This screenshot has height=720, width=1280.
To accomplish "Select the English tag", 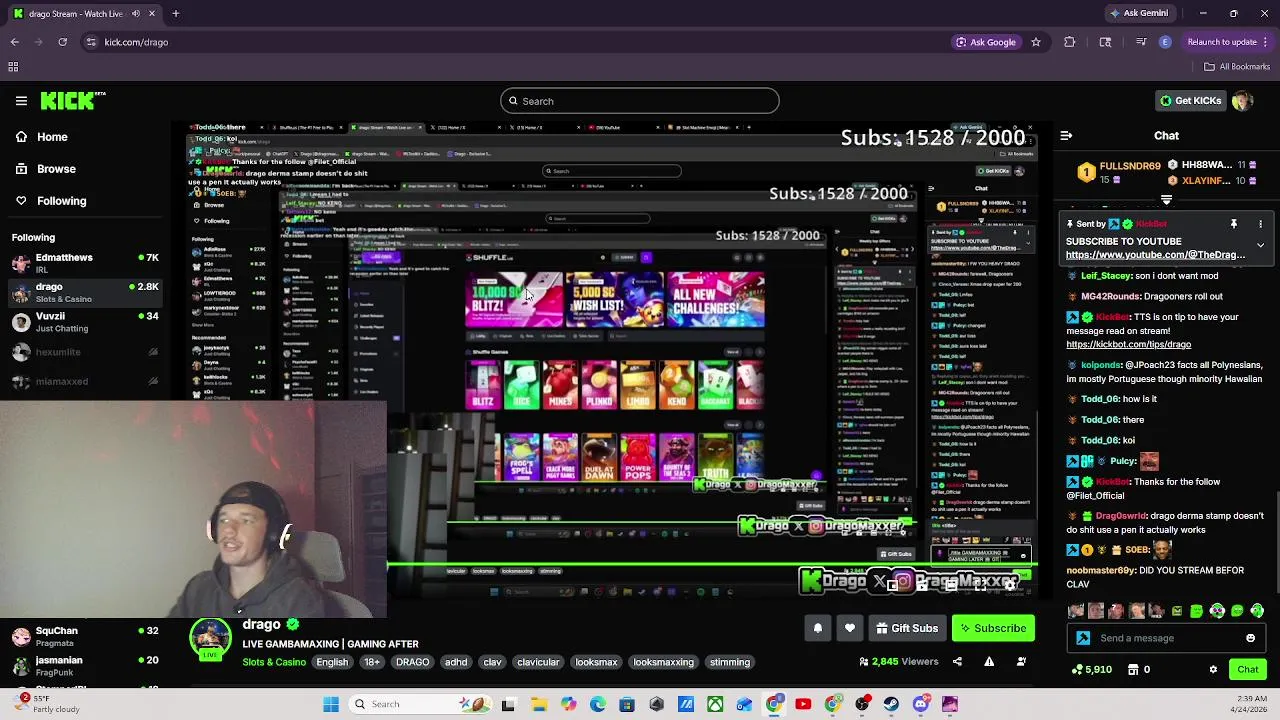I will 332,662.
